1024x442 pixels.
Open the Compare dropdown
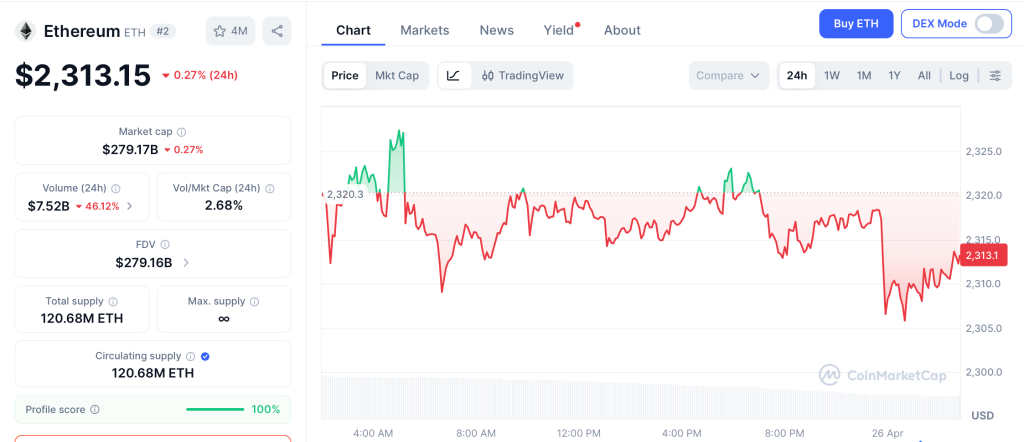click(x=729, y=76)
